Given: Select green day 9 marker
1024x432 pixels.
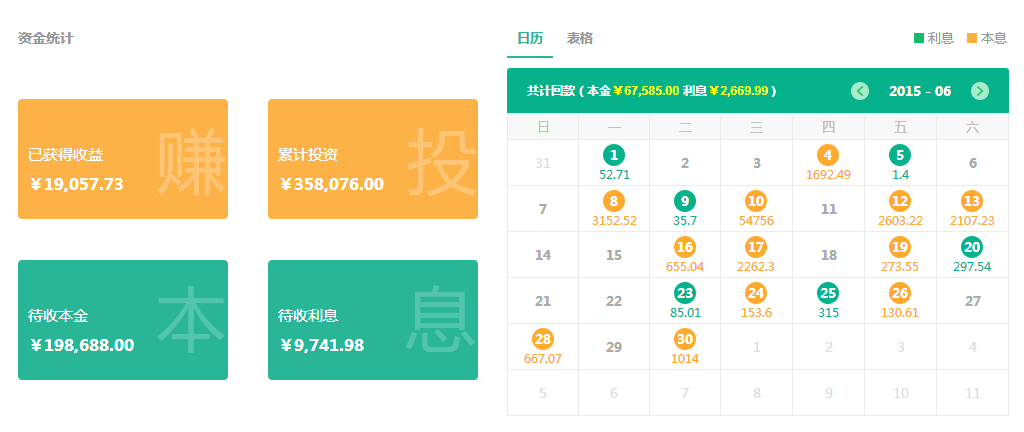Looking at the screenshot, I should 685,201.
